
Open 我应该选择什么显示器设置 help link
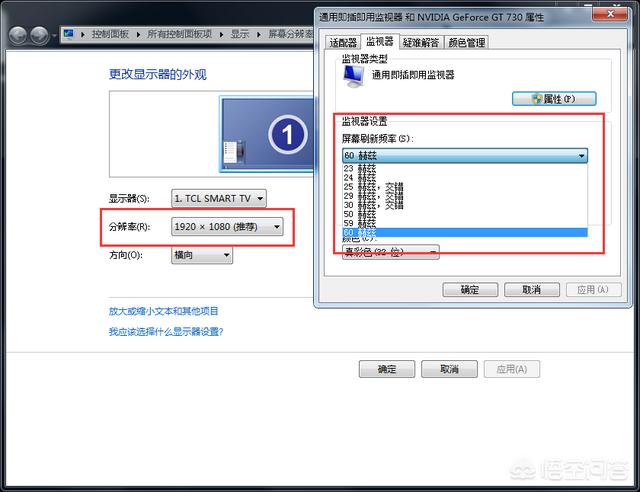click(x=165, y=331)
